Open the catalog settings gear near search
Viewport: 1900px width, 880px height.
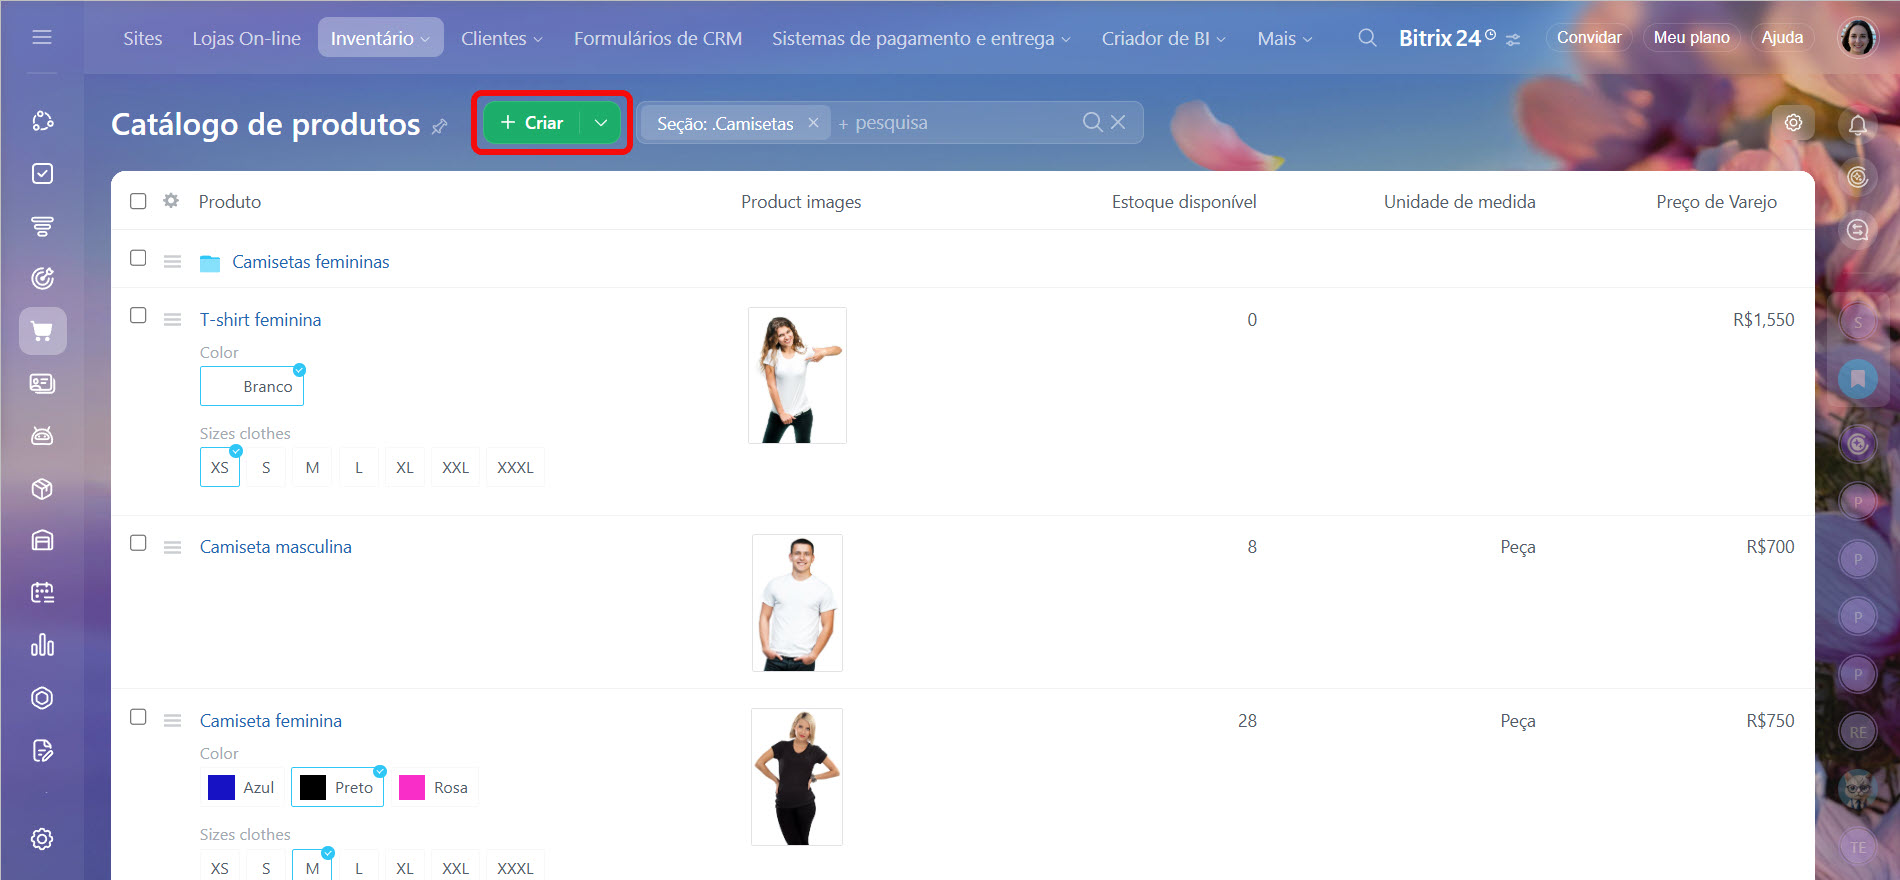pos(1794,122)
